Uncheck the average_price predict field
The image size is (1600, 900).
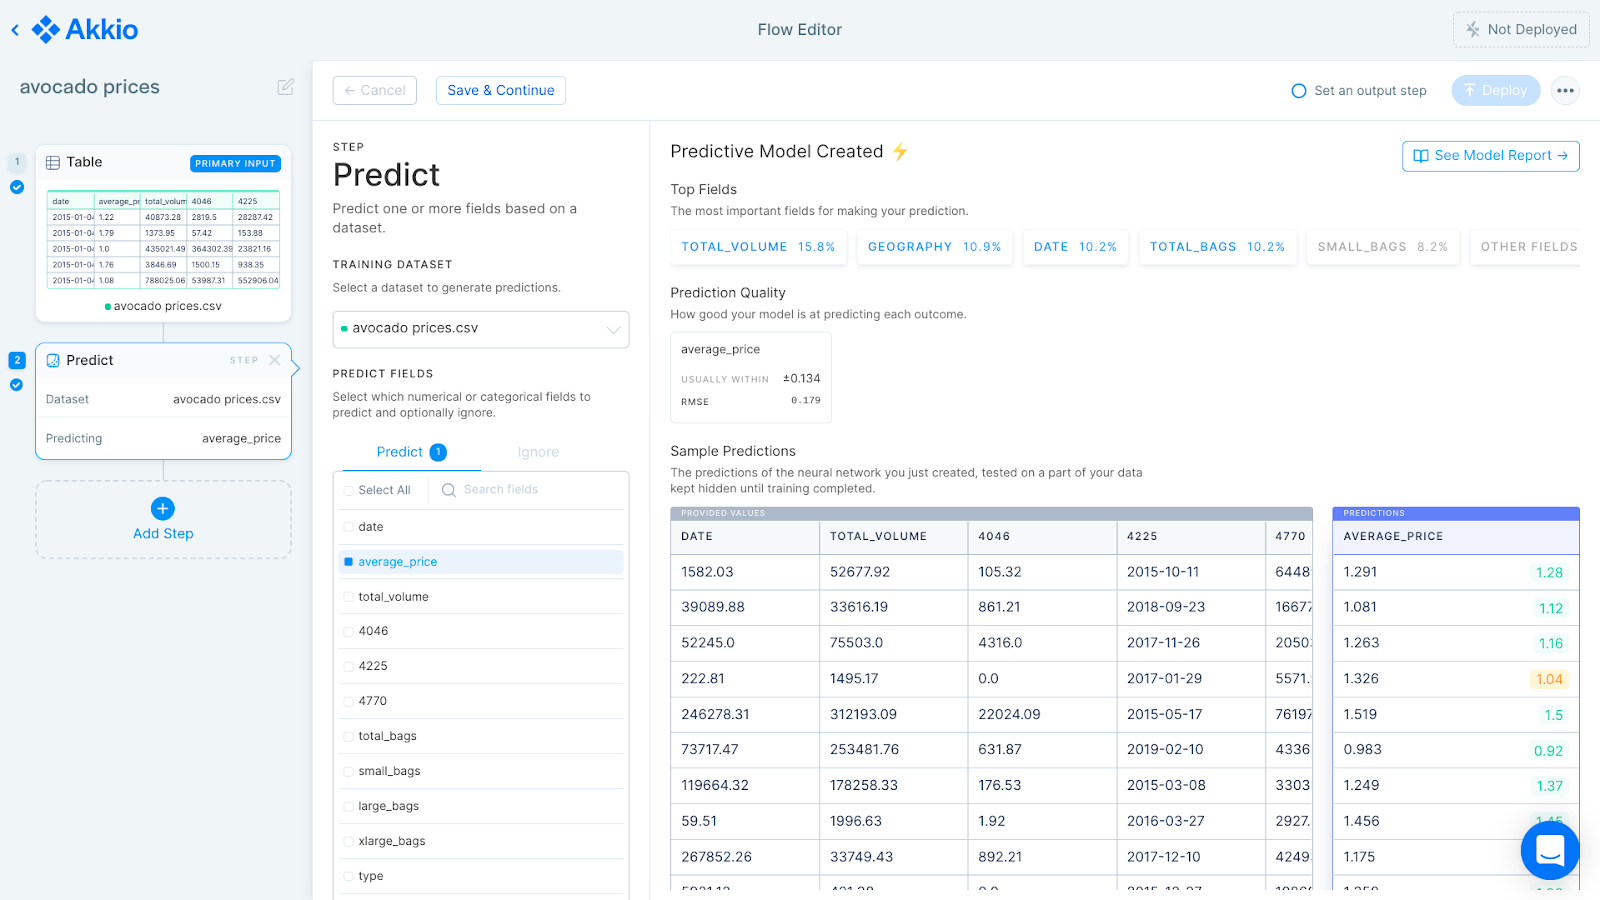pyautogui.click(x=347, y=561)
